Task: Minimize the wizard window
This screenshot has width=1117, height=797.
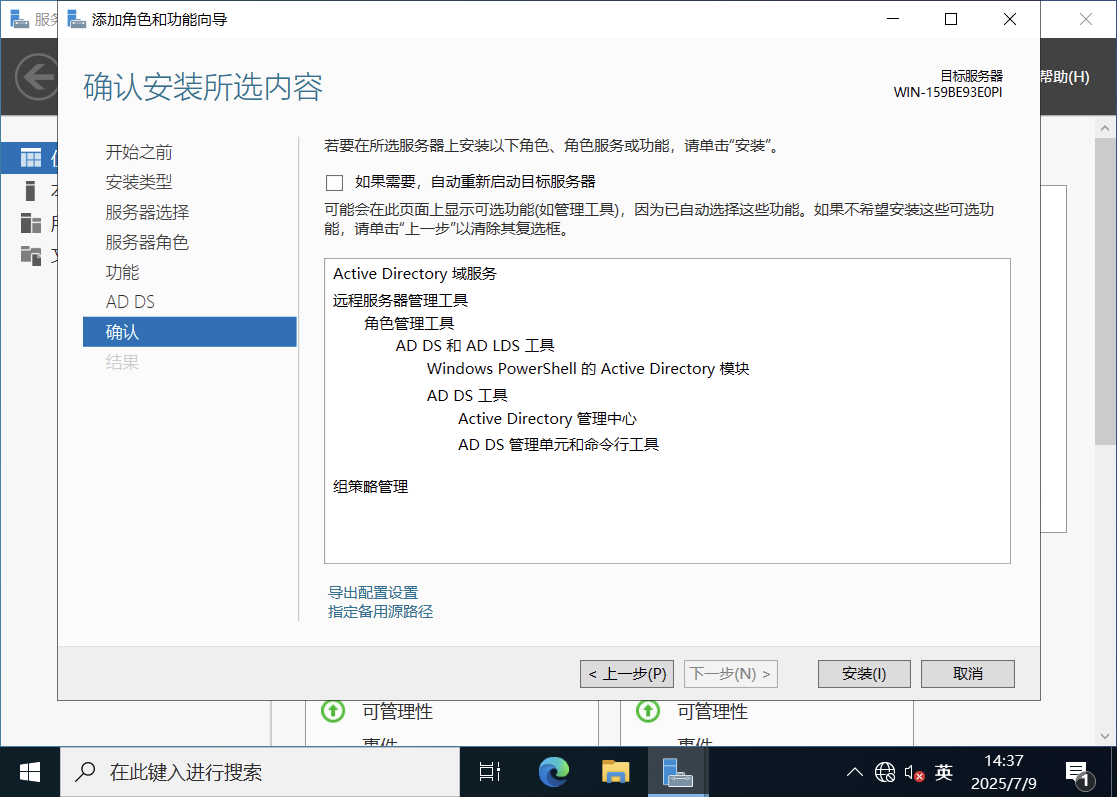Action: pyautogui.click(x=893, y=19)
